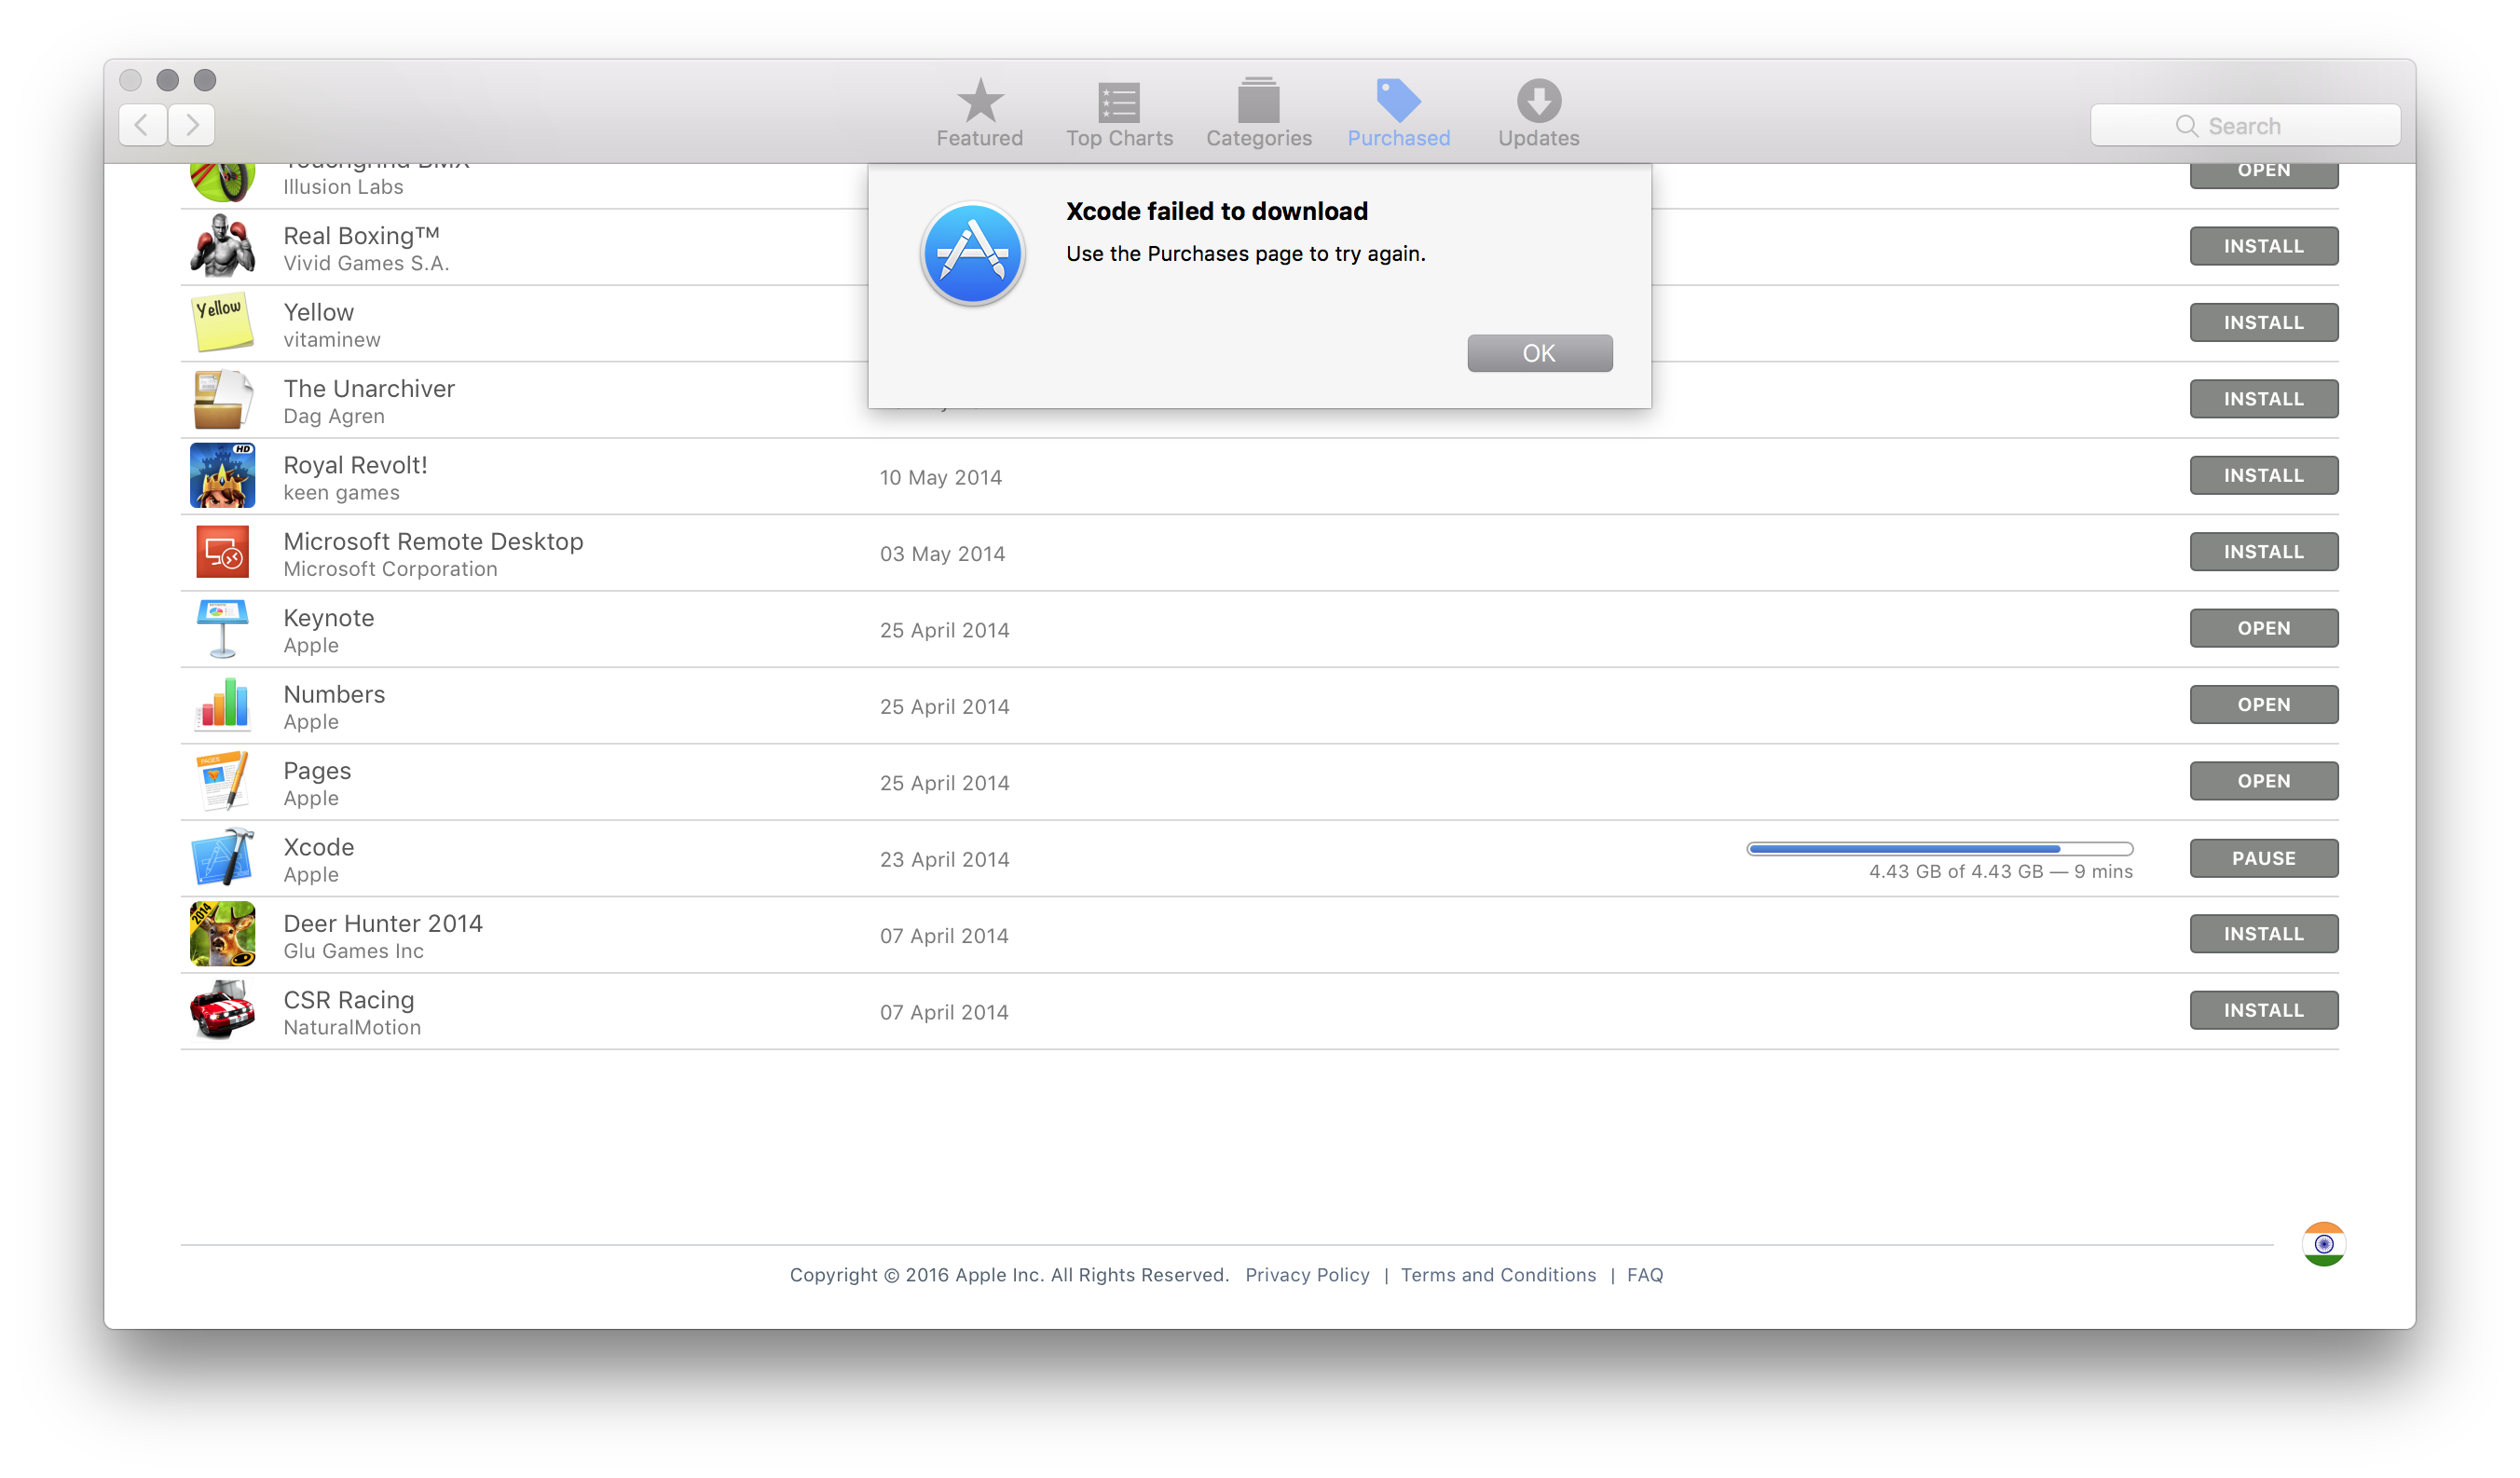Install CSR Racing
The height and width of the screenshot is (1478, 2520).
[x=2263, y=1010]
